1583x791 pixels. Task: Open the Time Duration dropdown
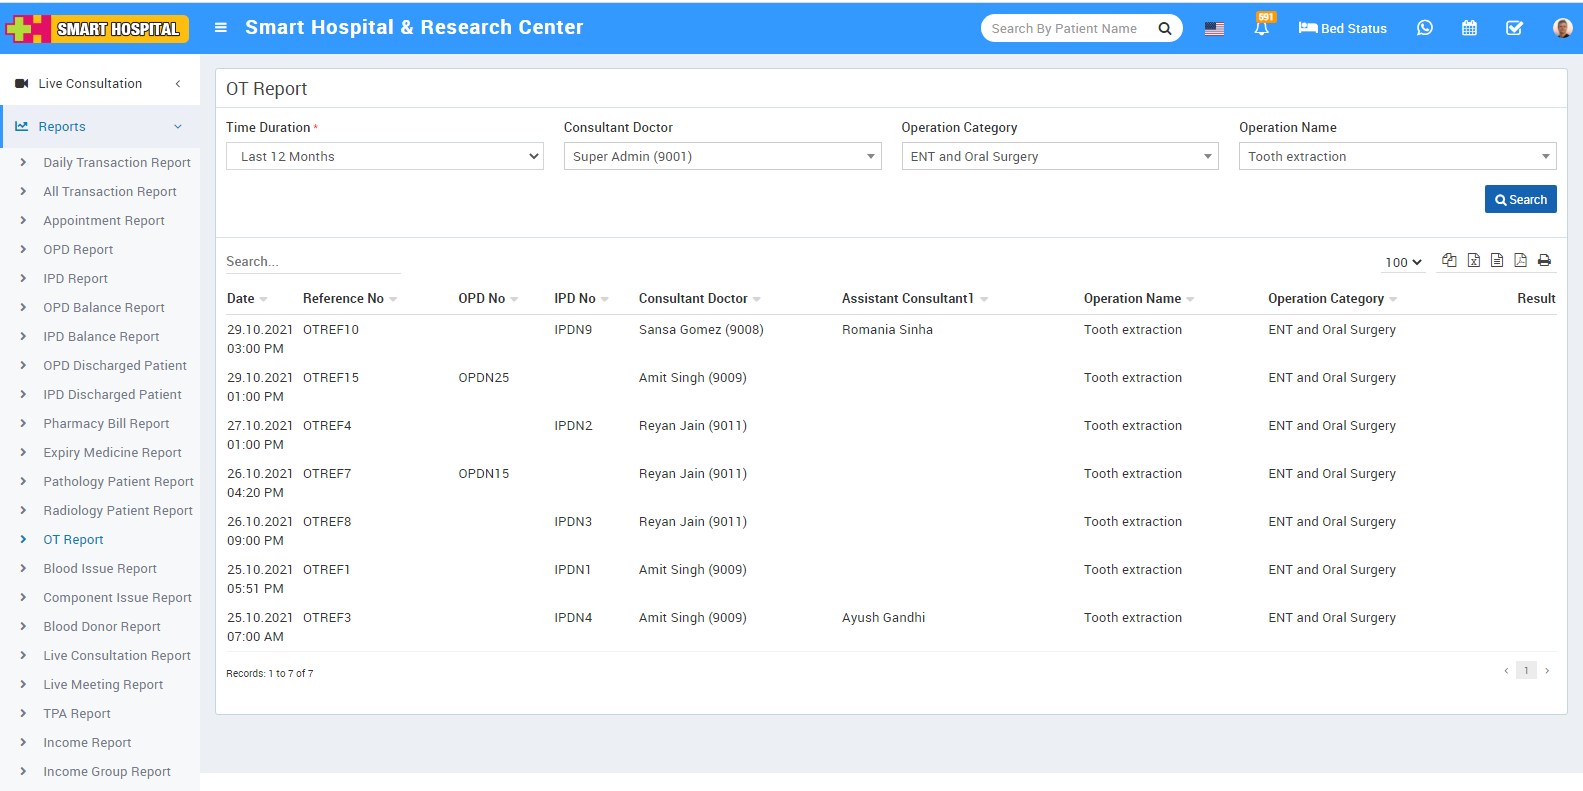pyautogui.click(x=385, y=156)
